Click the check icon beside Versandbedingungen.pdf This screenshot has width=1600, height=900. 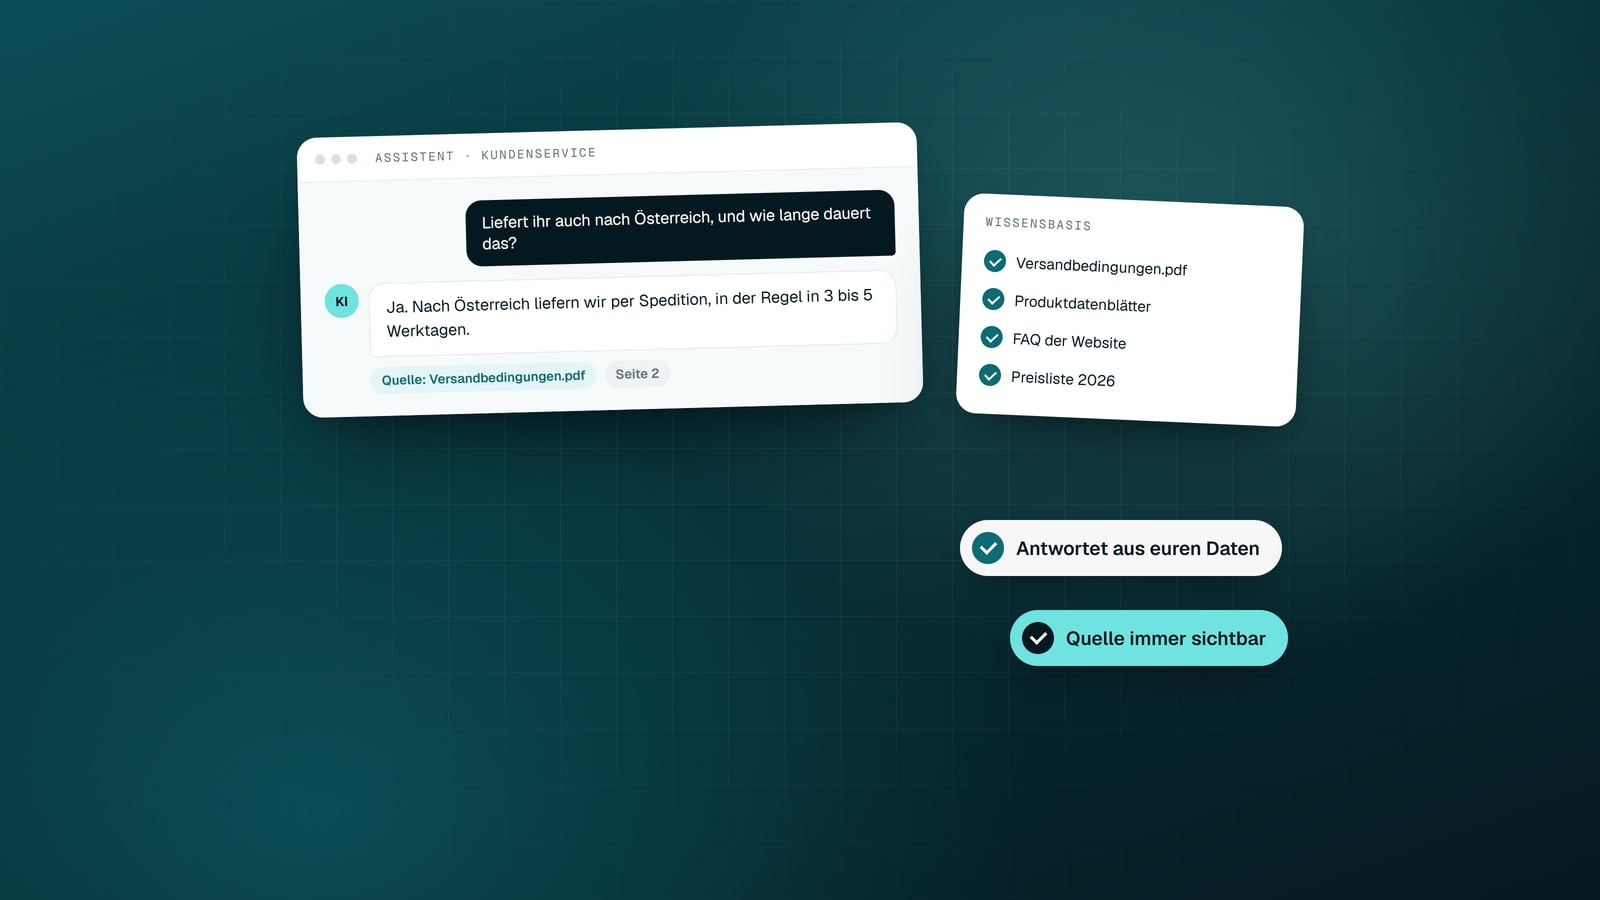[995, 261]
